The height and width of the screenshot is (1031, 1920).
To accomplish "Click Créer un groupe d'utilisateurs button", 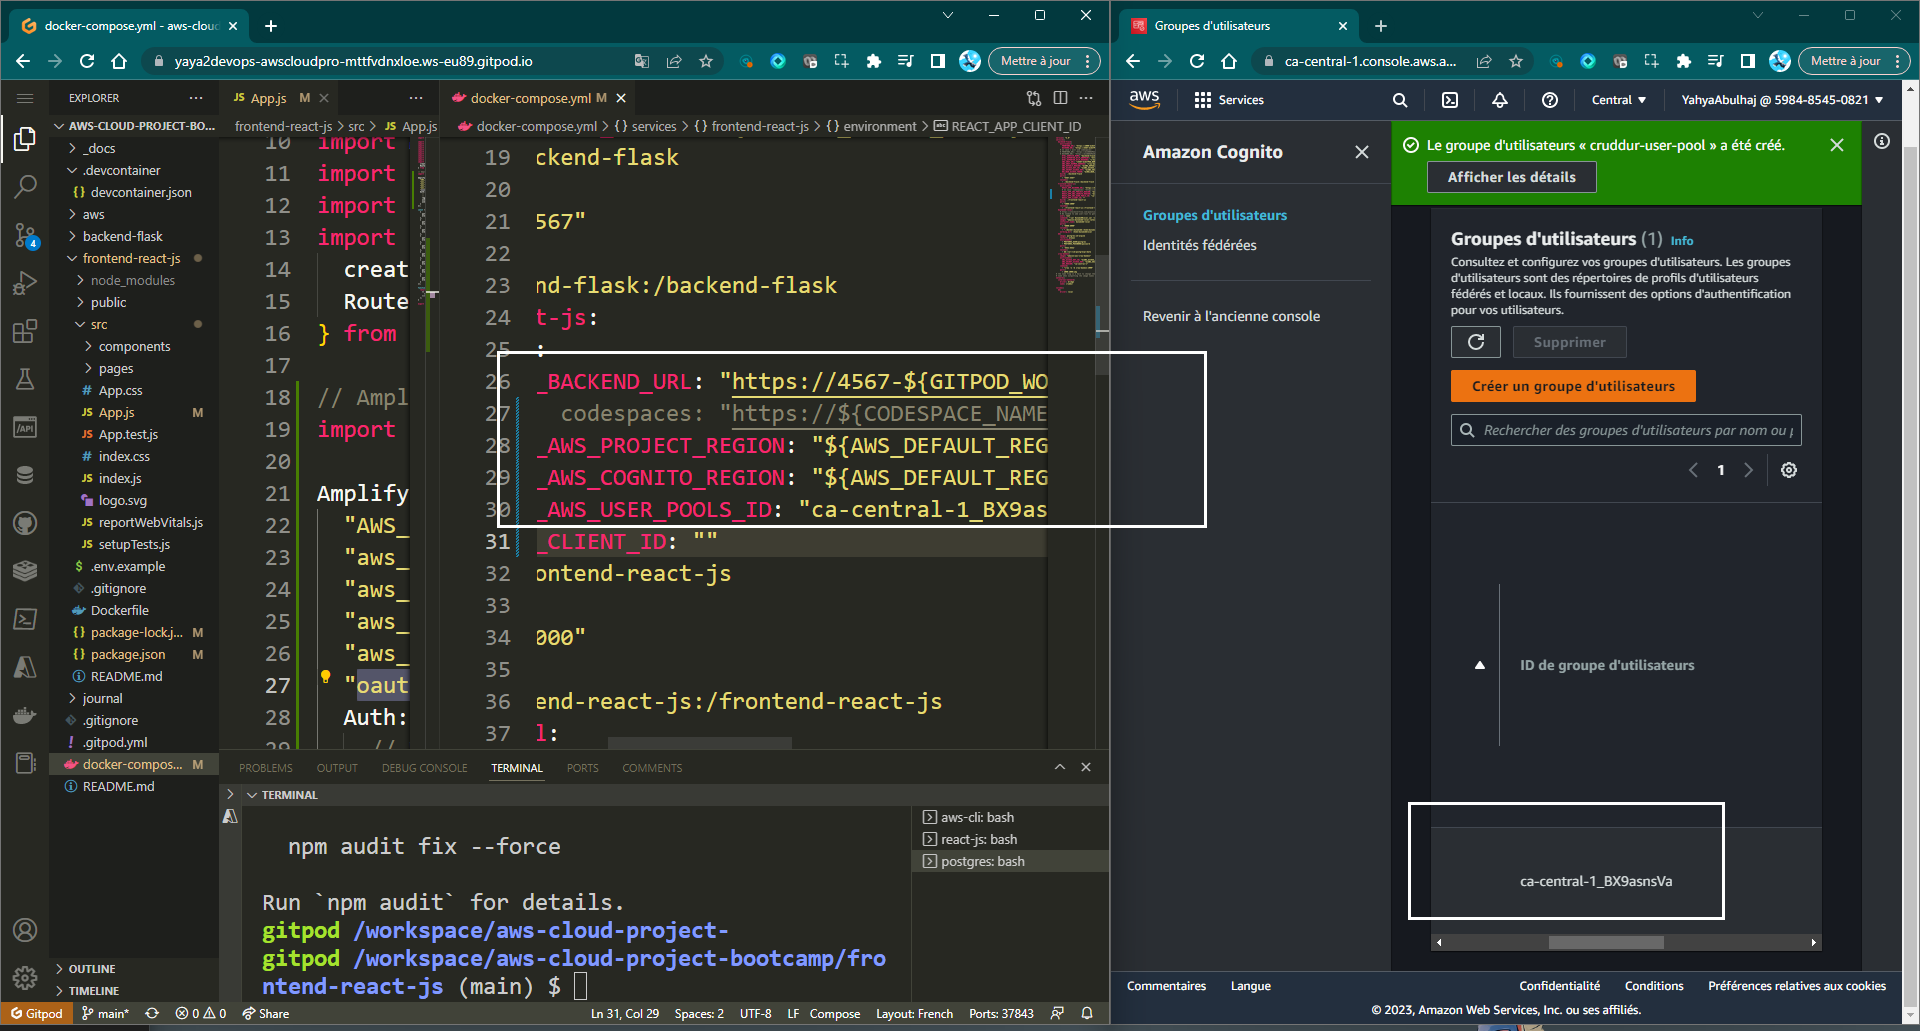I will click(x=1572, y=386).
